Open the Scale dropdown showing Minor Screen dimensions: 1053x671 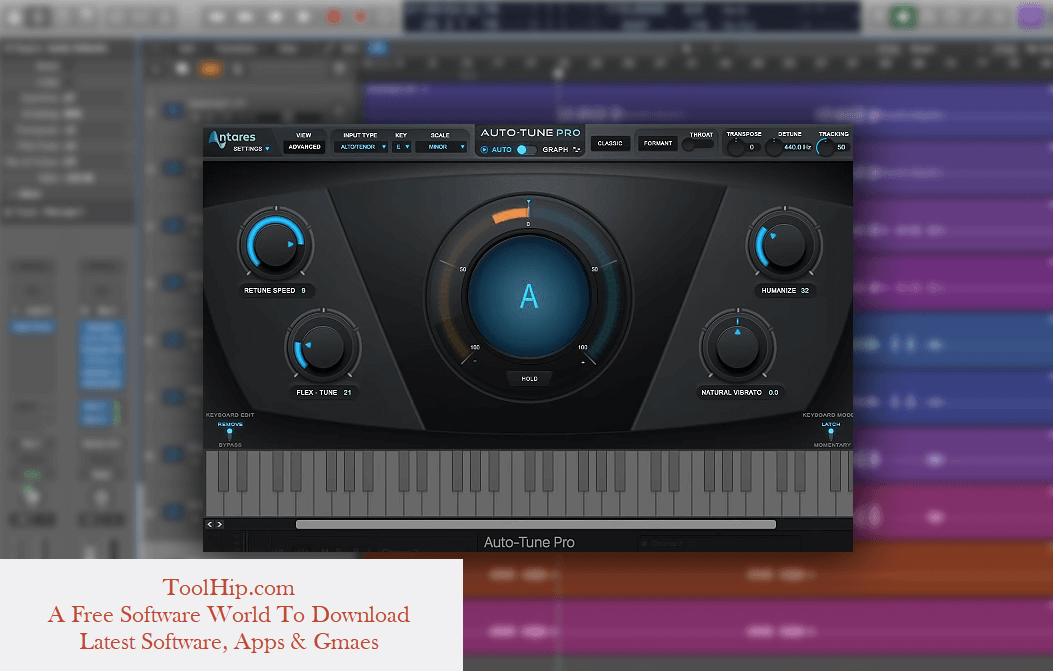click(x=441, y=146)
